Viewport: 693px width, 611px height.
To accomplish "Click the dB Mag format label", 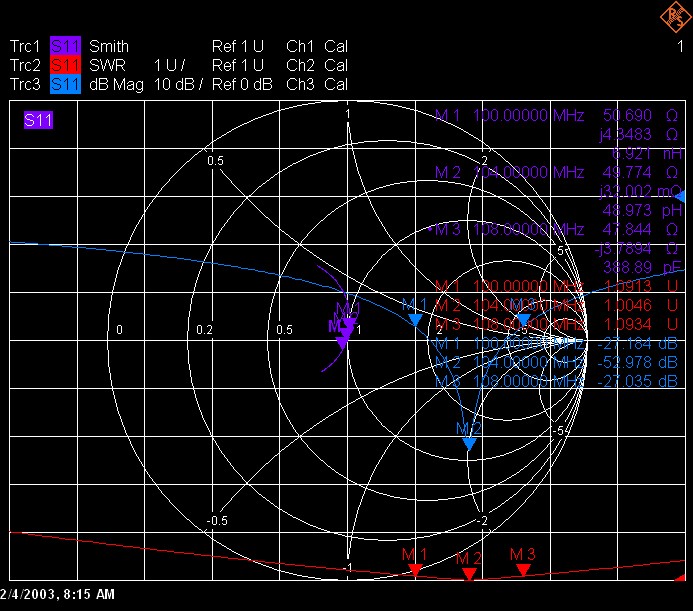I will pyautogui.click(x=117, y=84).
